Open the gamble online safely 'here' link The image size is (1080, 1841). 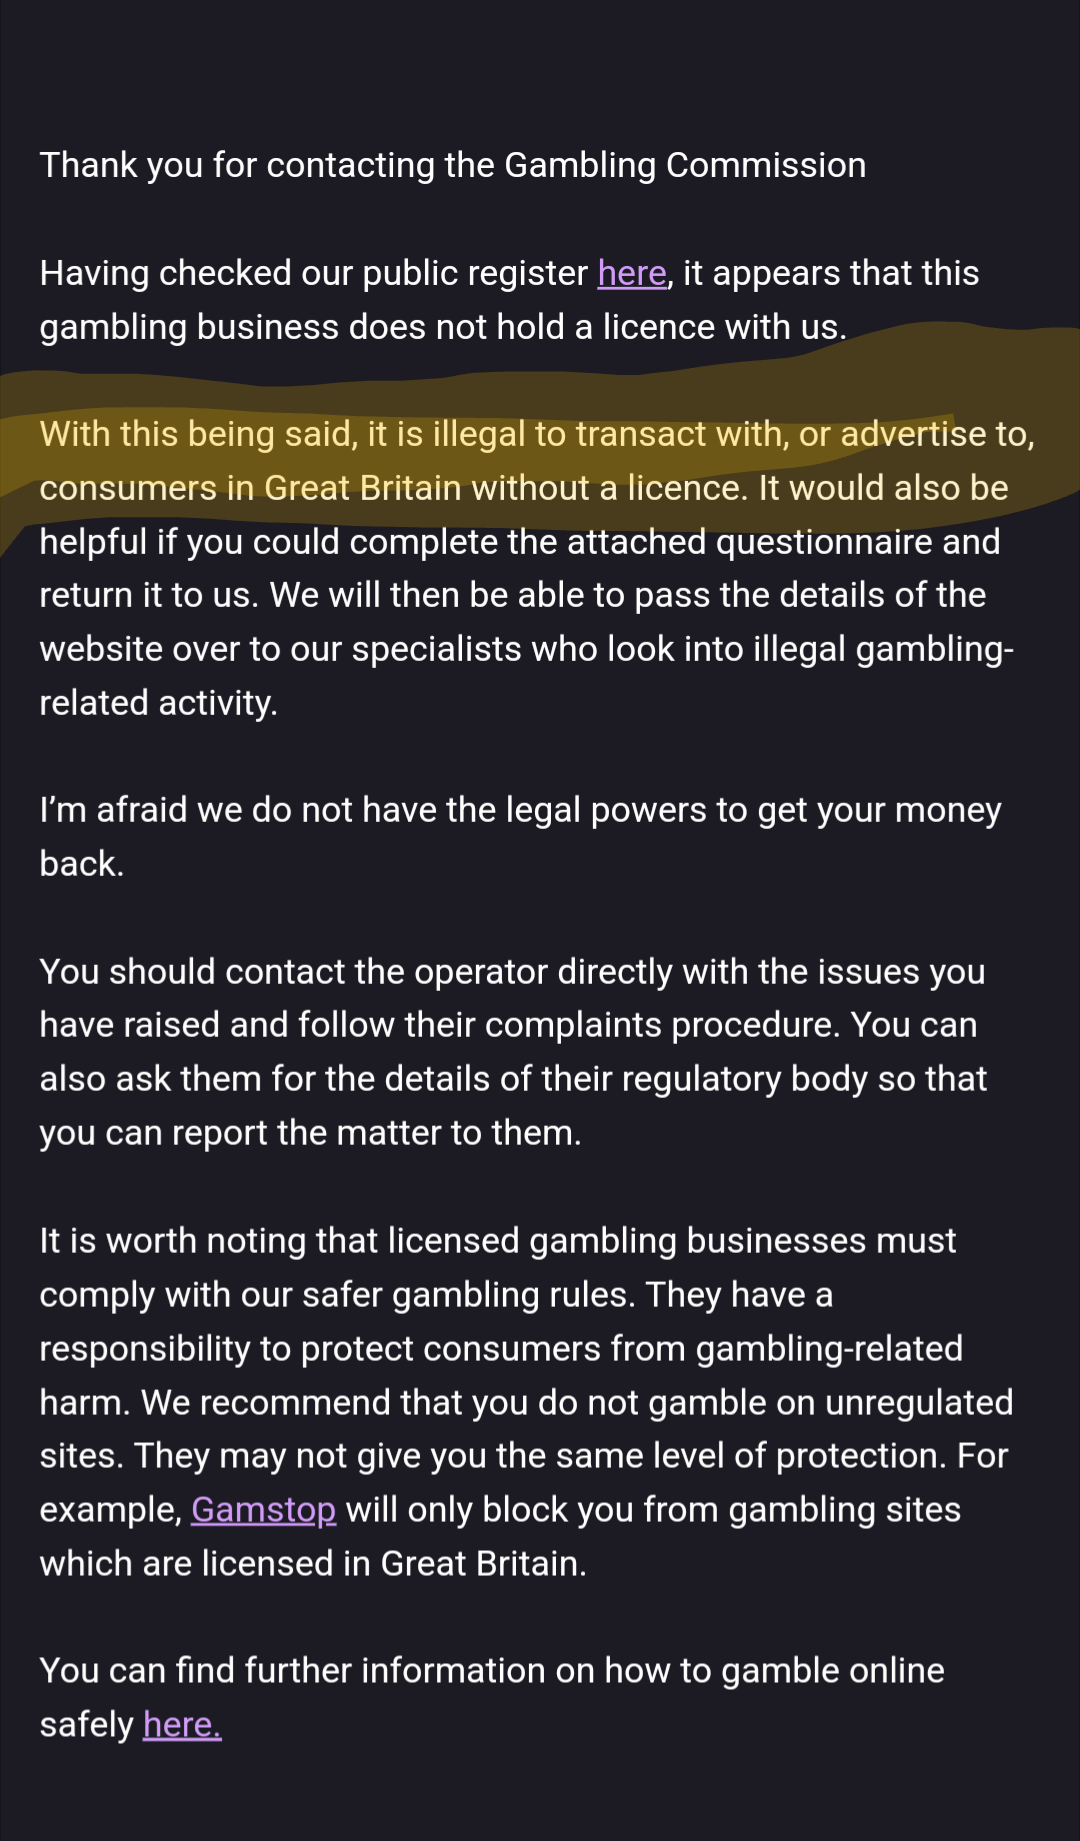182,1725
